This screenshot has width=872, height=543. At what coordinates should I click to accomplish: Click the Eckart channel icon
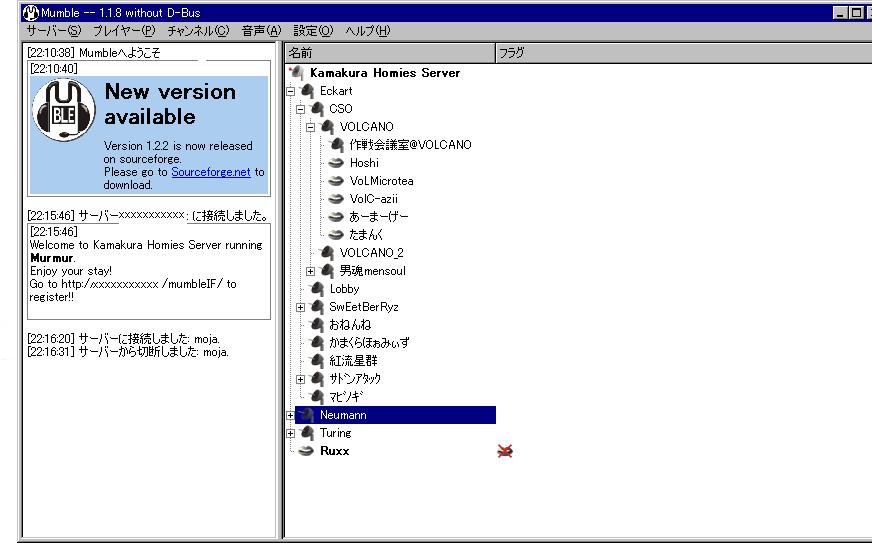(x=307, y=91)
